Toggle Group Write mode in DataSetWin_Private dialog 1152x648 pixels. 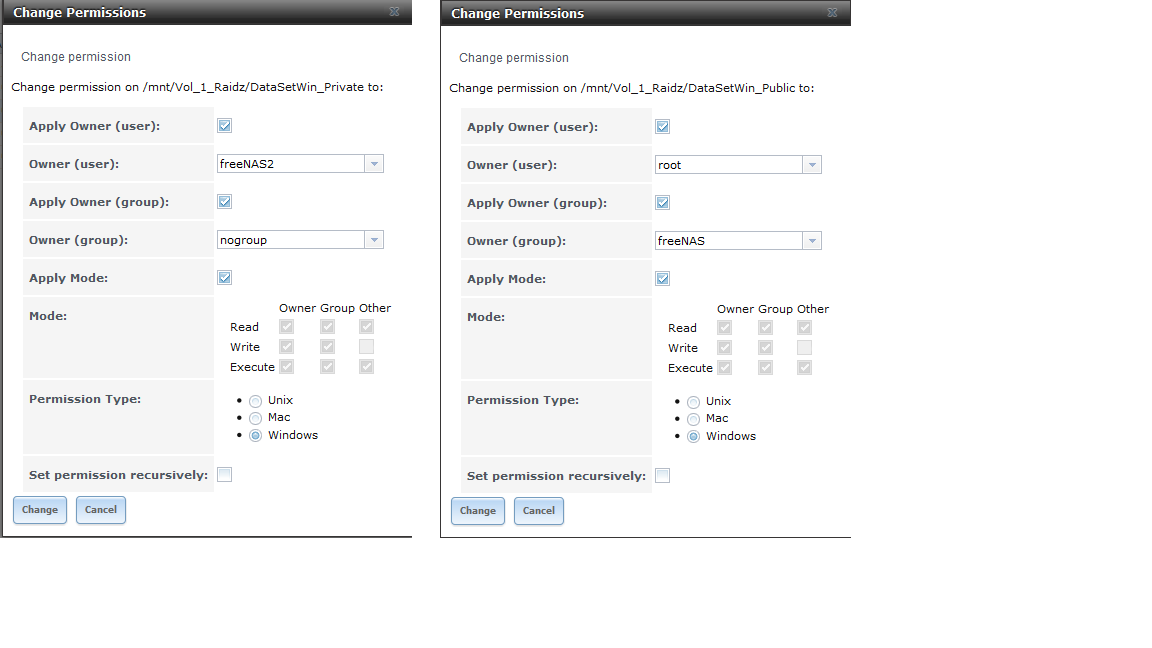tap(328, 346)
